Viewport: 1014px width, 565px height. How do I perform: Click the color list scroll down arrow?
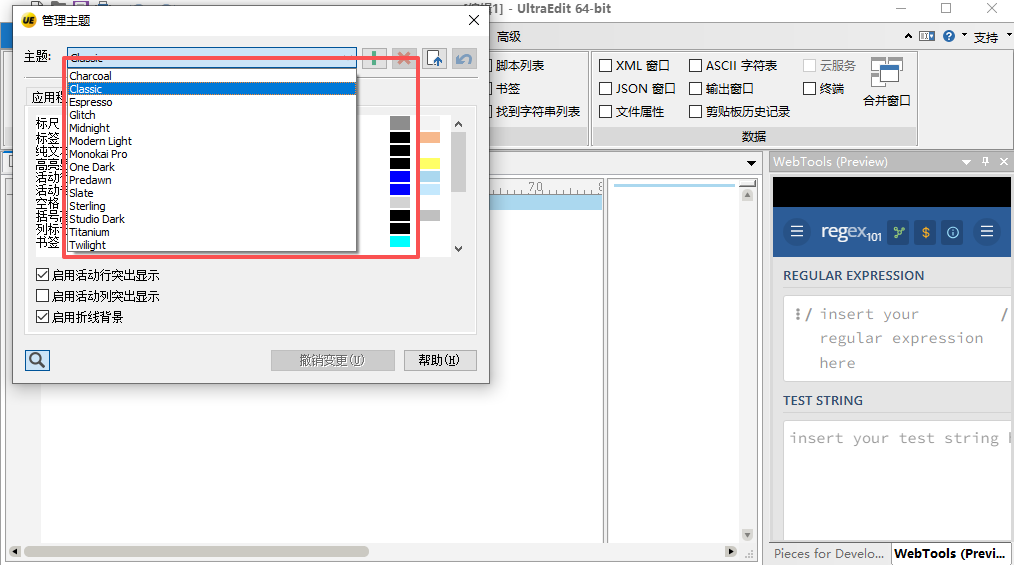point(458,248)
